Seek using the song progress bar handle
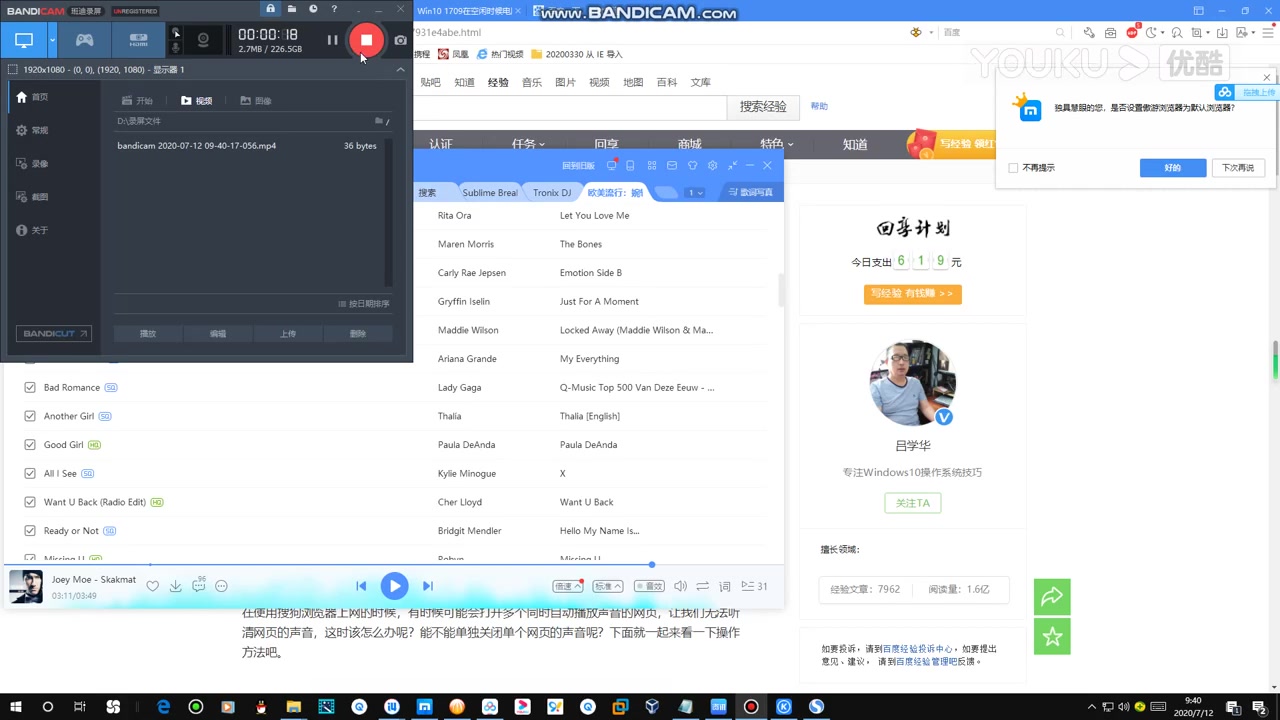The width and height of the screenshot is (1280, 720). [x=651, y=565]
